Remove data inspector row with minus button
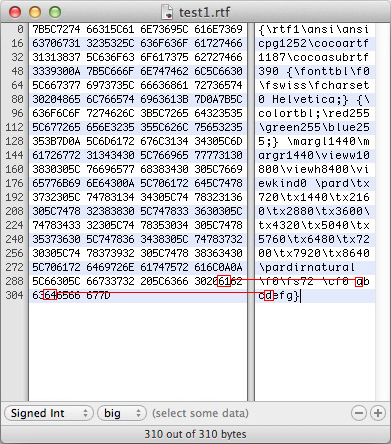Screen dimensions: 391x444 359,413
